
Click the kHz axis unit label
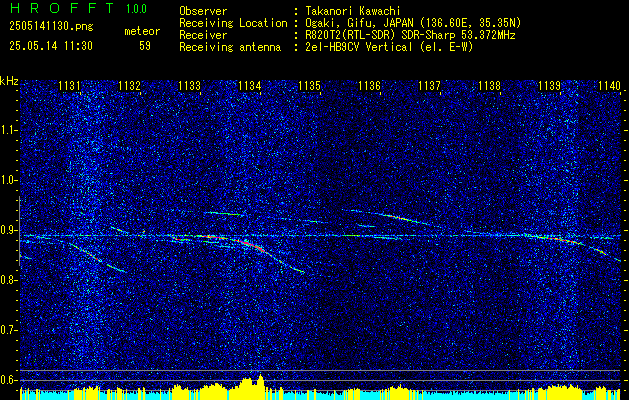pyautogui.click(x=9, y=81)
